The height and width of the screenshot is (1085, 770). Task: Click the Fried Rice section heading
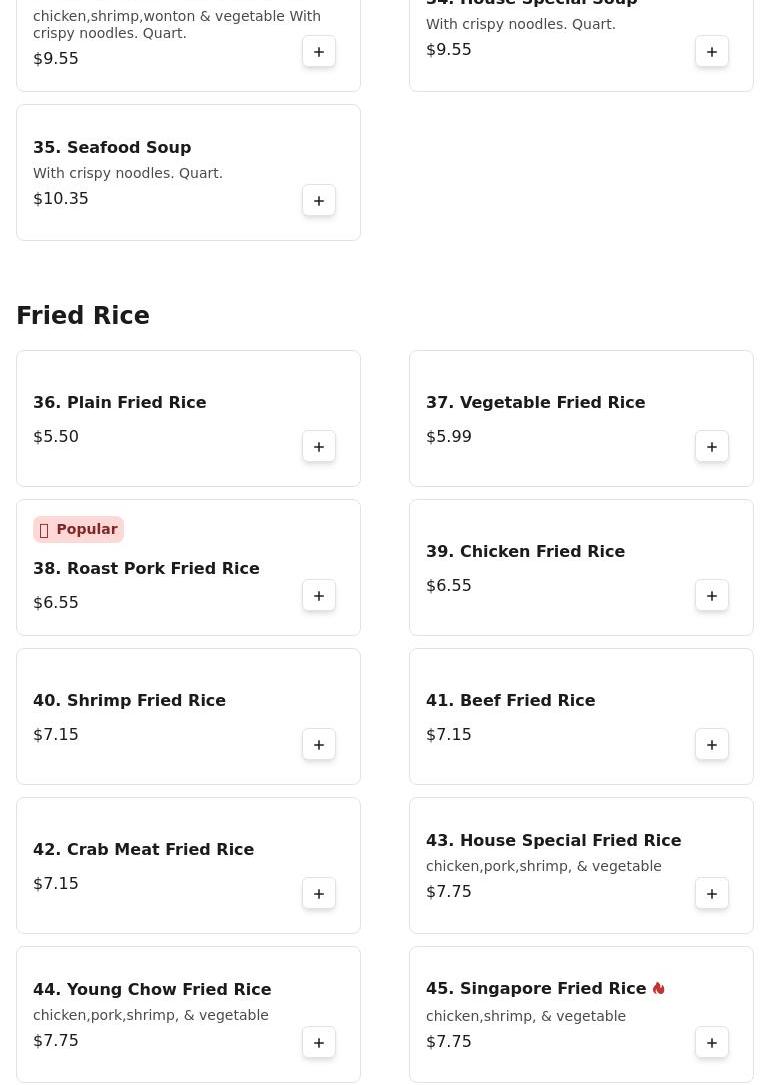(83, 316)
